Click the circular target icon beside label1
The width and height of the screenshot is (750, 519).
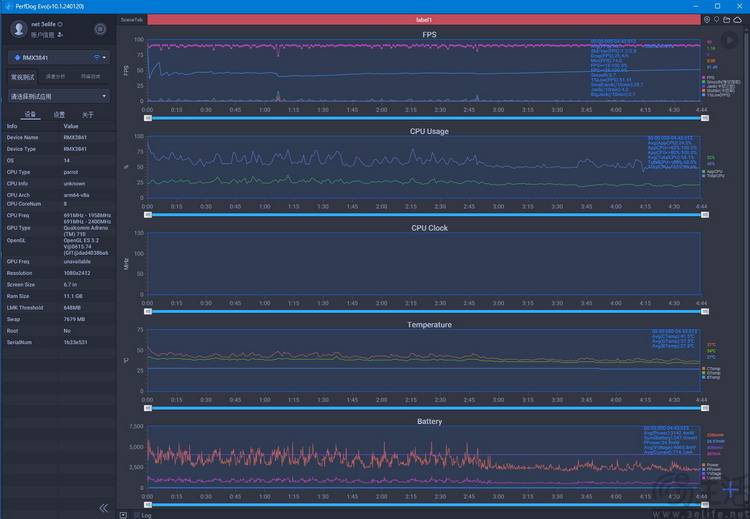pos(707,20)
